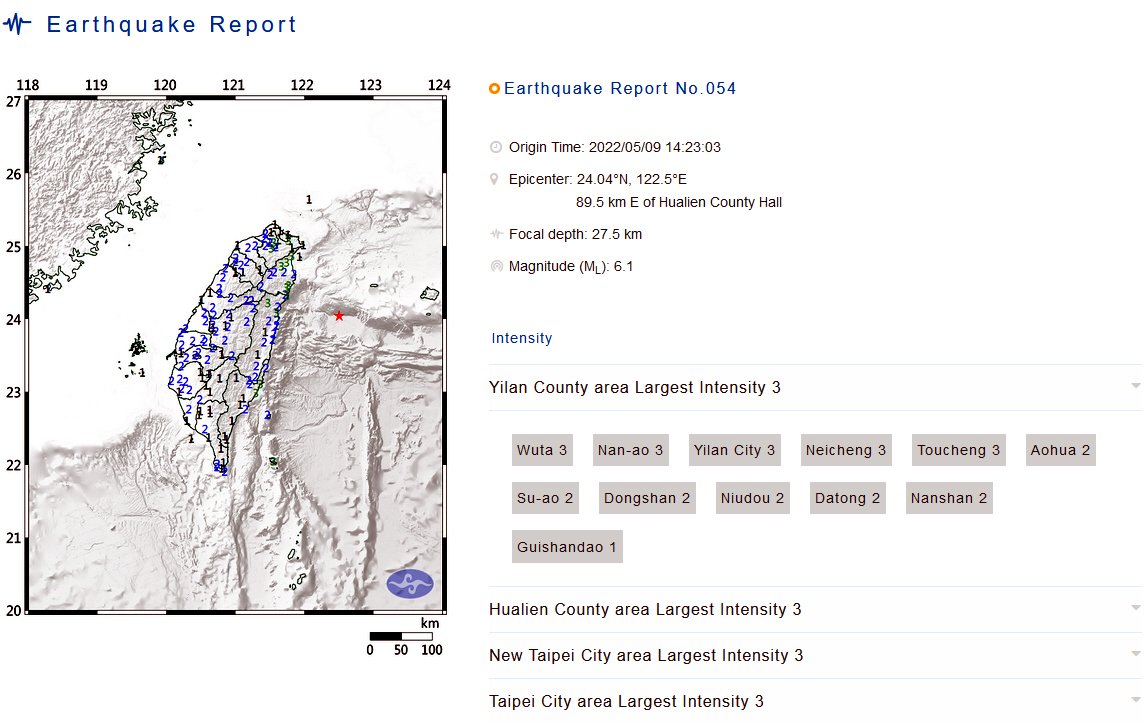This screenshot has width=1146, height=724.
Task: Select the Nan-ao 3 station tag
Action: click(631, 450)
